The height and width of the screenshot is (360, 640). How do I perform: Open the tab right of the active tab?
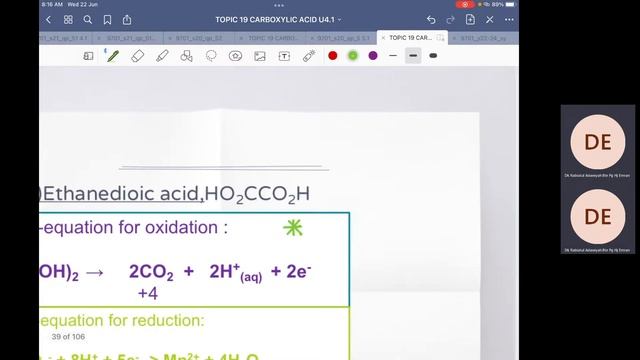(483, 38)
